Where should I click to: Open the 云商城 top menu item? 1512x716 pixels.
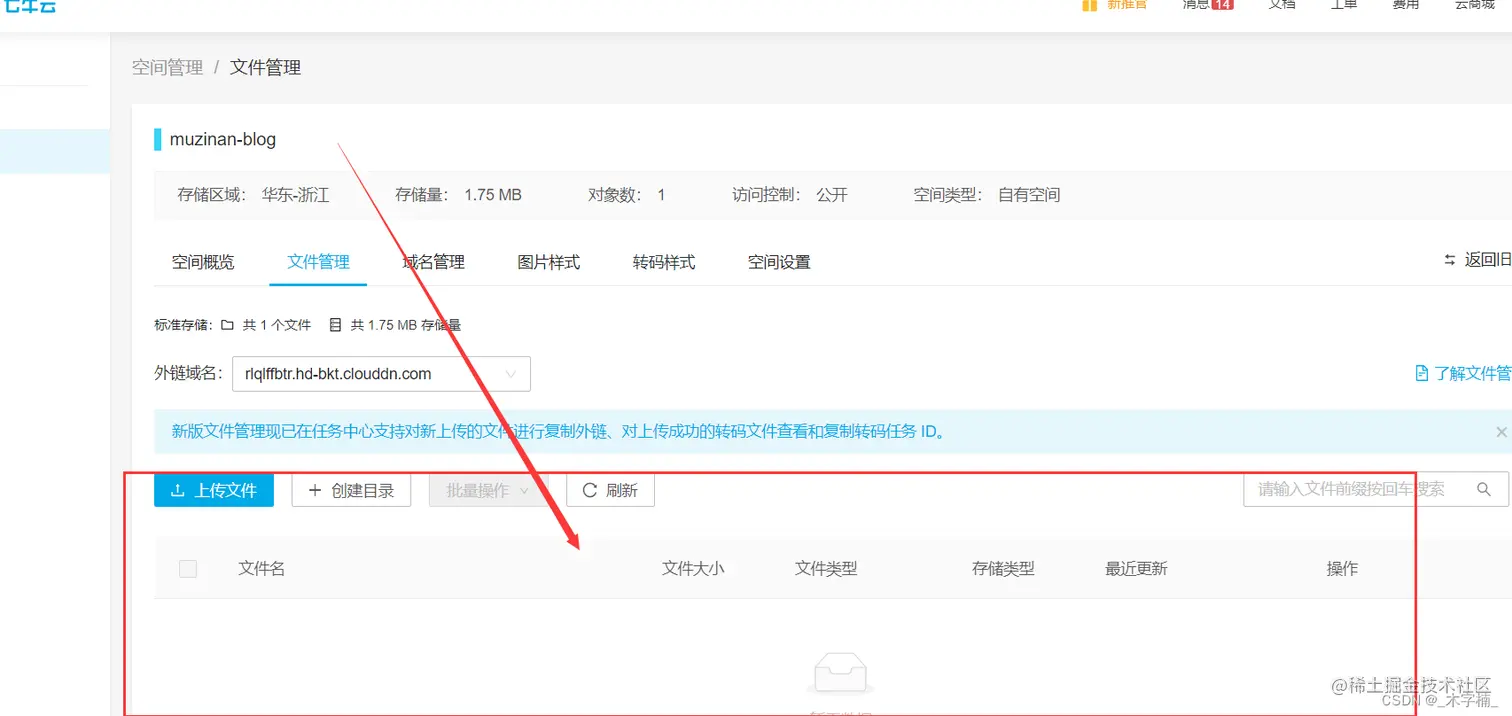(1474, 5)
